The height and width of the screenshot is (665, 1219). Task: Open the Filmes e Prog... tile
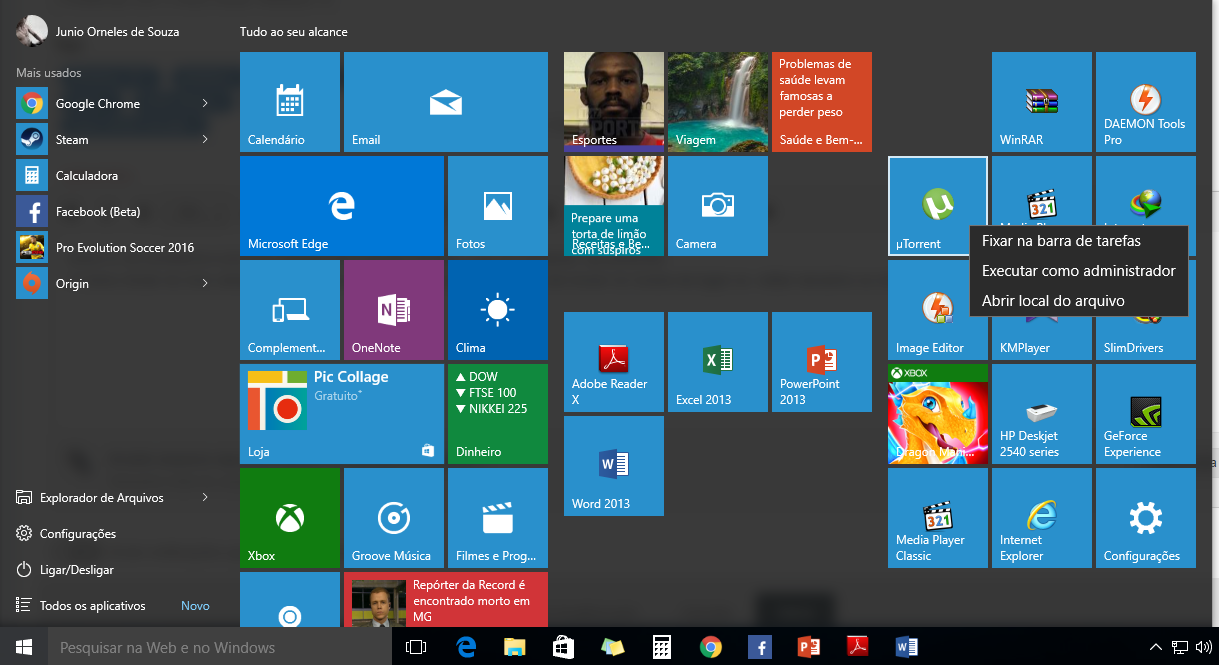pyautogui.click(x=498, y=517)
